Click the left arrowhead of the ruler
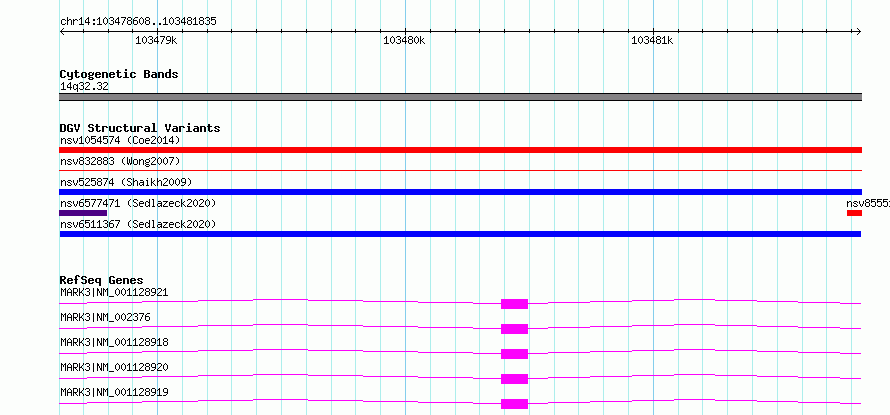 coord(62,31)
